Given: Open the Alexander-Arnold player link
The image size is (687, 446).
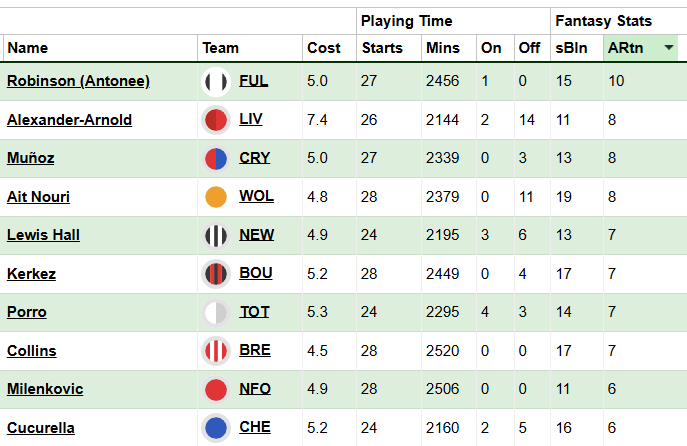Looking at the screenshot, I should point(69,120).
